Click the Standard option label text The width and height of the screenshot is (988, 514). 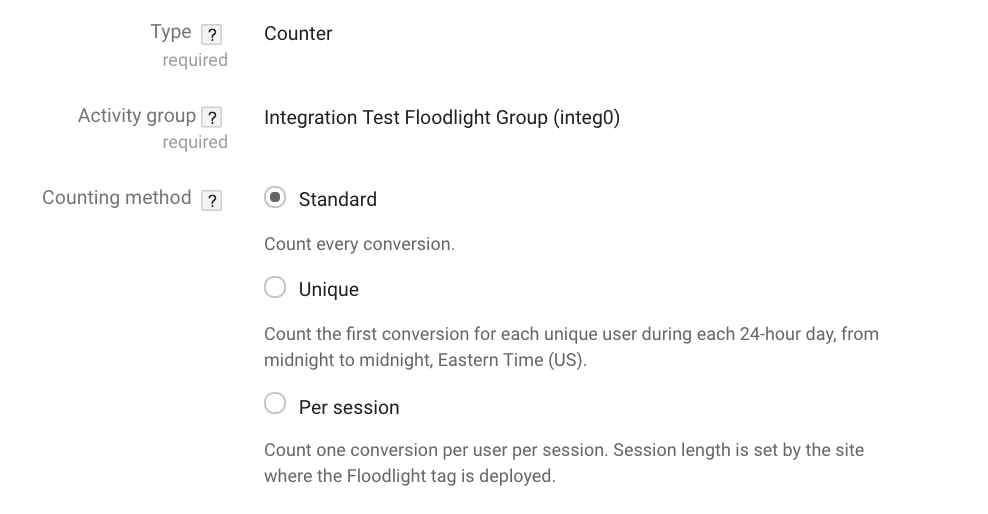pyautogui.click(x=338, y=200)
